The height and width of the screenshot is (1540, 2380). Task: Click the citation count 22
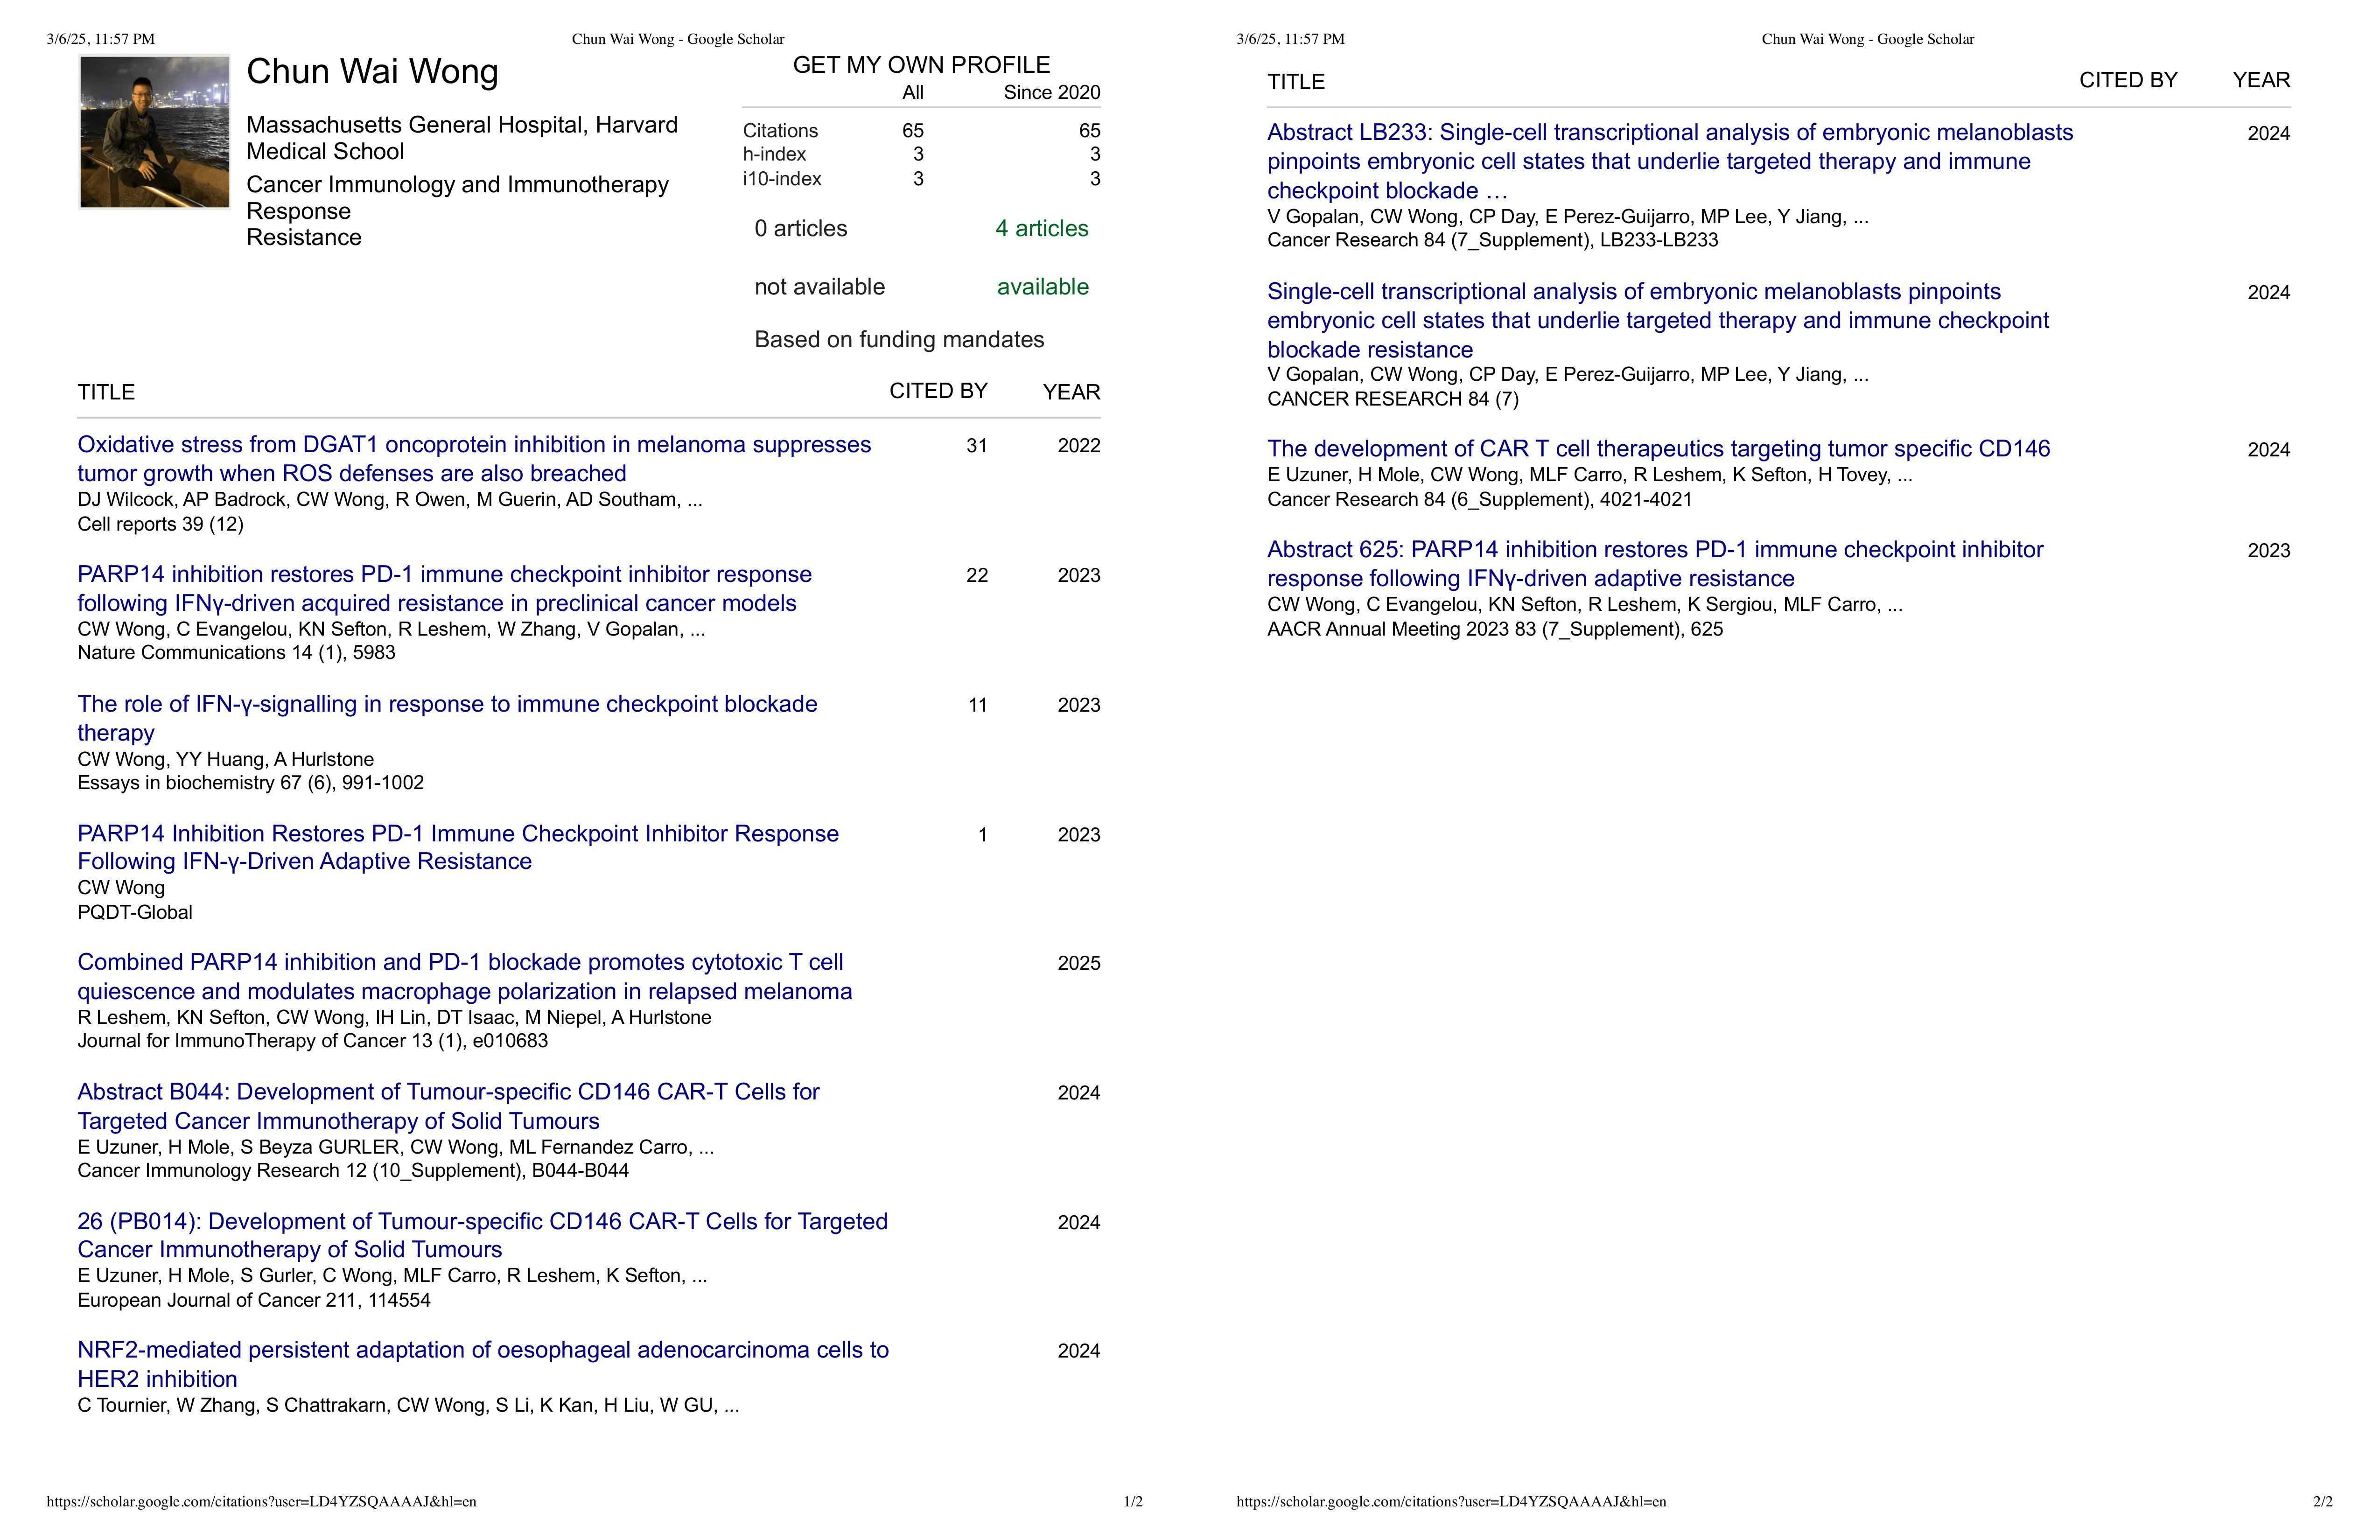click(x=977, y=575)
